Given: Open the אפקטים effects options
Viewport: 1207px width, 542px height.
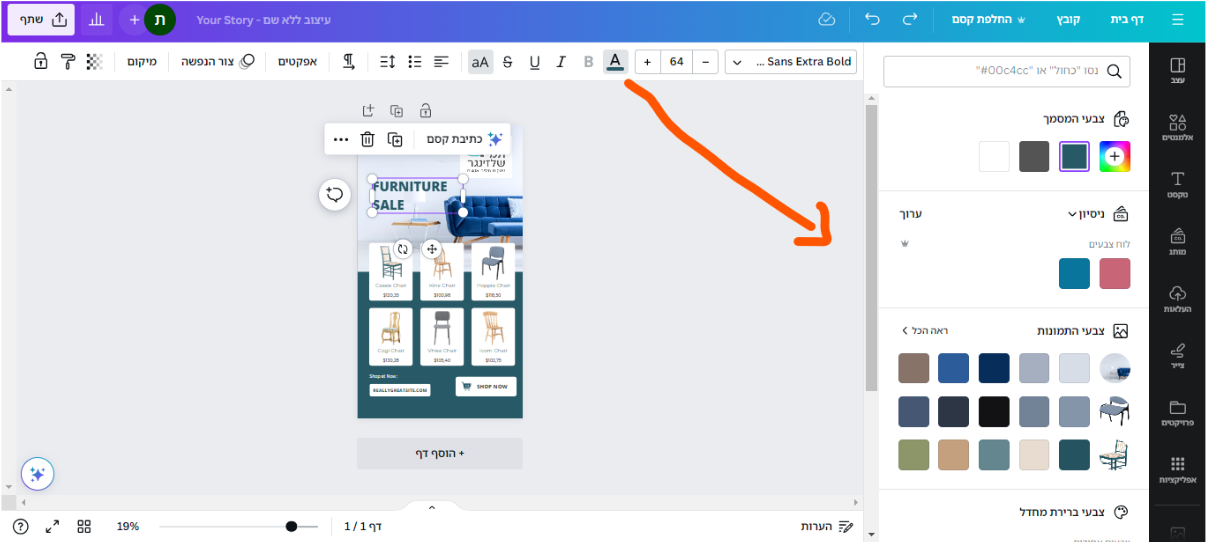Looking at the screenshot, I should pos(297,62).
